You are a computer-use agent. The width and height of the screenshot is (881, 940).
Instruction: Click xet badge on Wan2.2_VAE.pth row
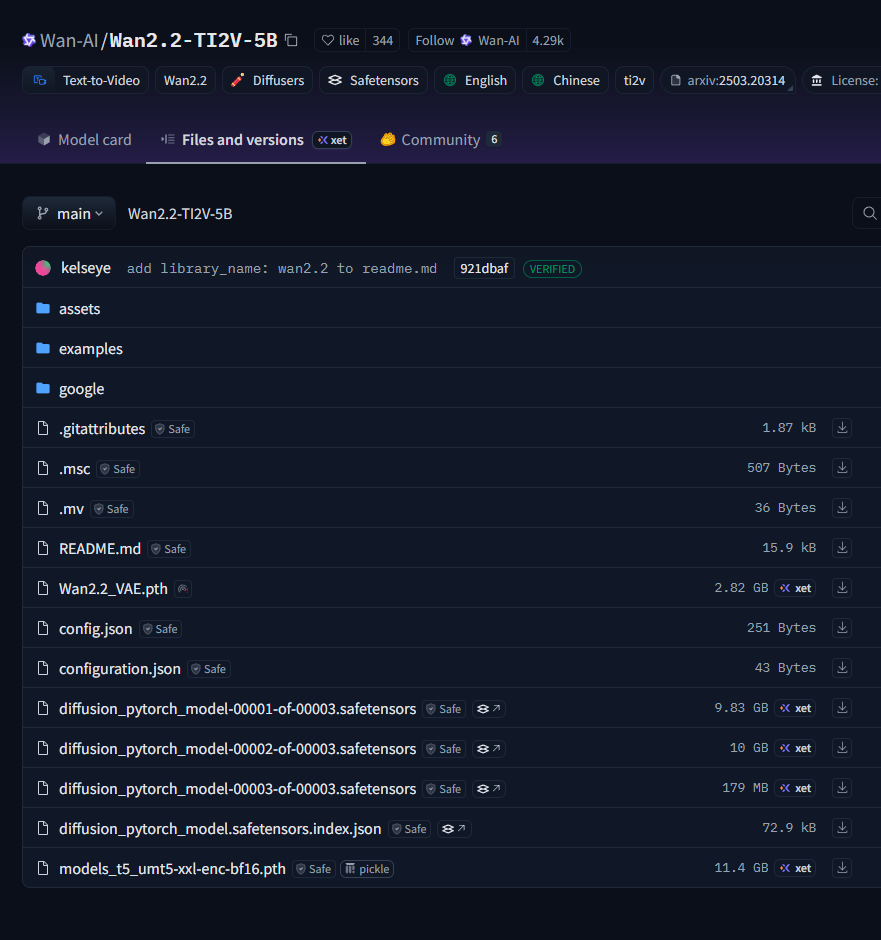coord(795,588)
